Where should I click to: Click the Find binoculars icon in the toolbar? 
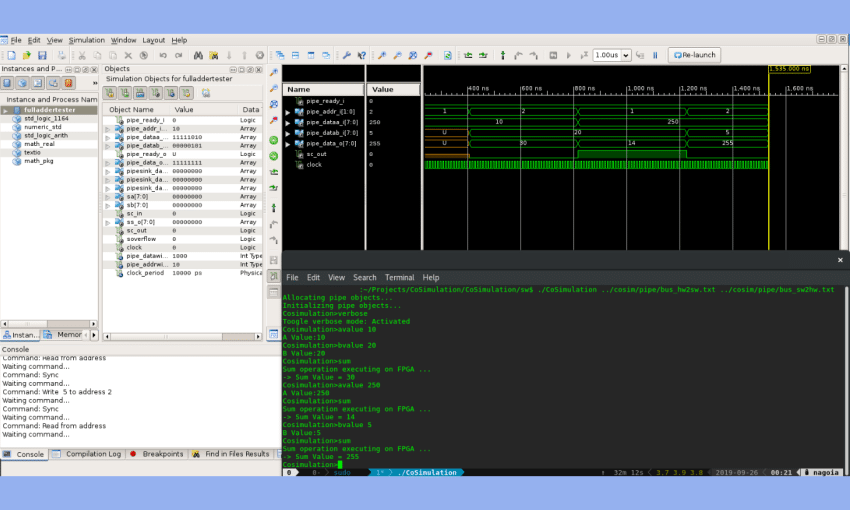point(199,55)
